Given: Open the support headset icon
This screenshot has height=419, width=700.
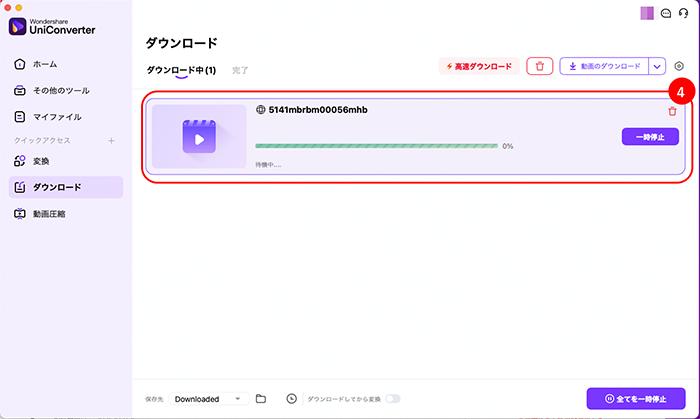Looking at the screenshot, I should point(681,12).
